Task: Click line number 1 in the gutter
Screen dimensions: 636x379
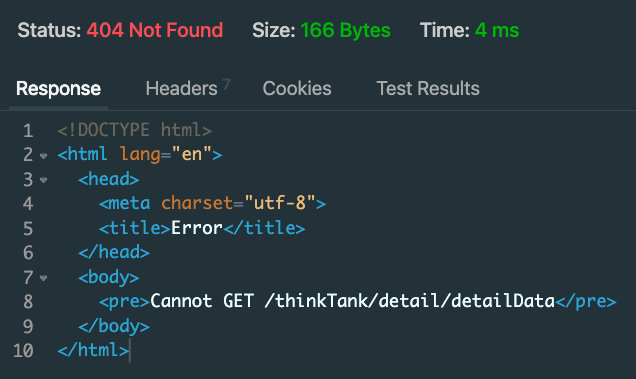Action: tap(28, 131)
